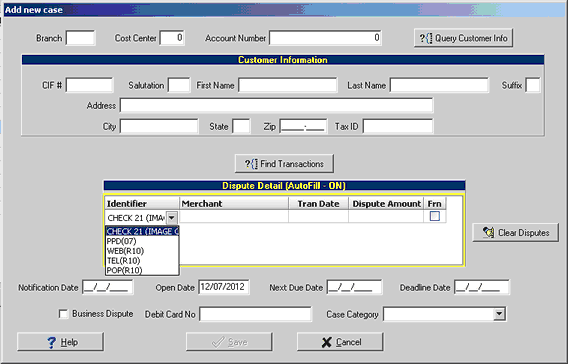Click the Dispute Amount cell in dispute row

click(386, 217)
